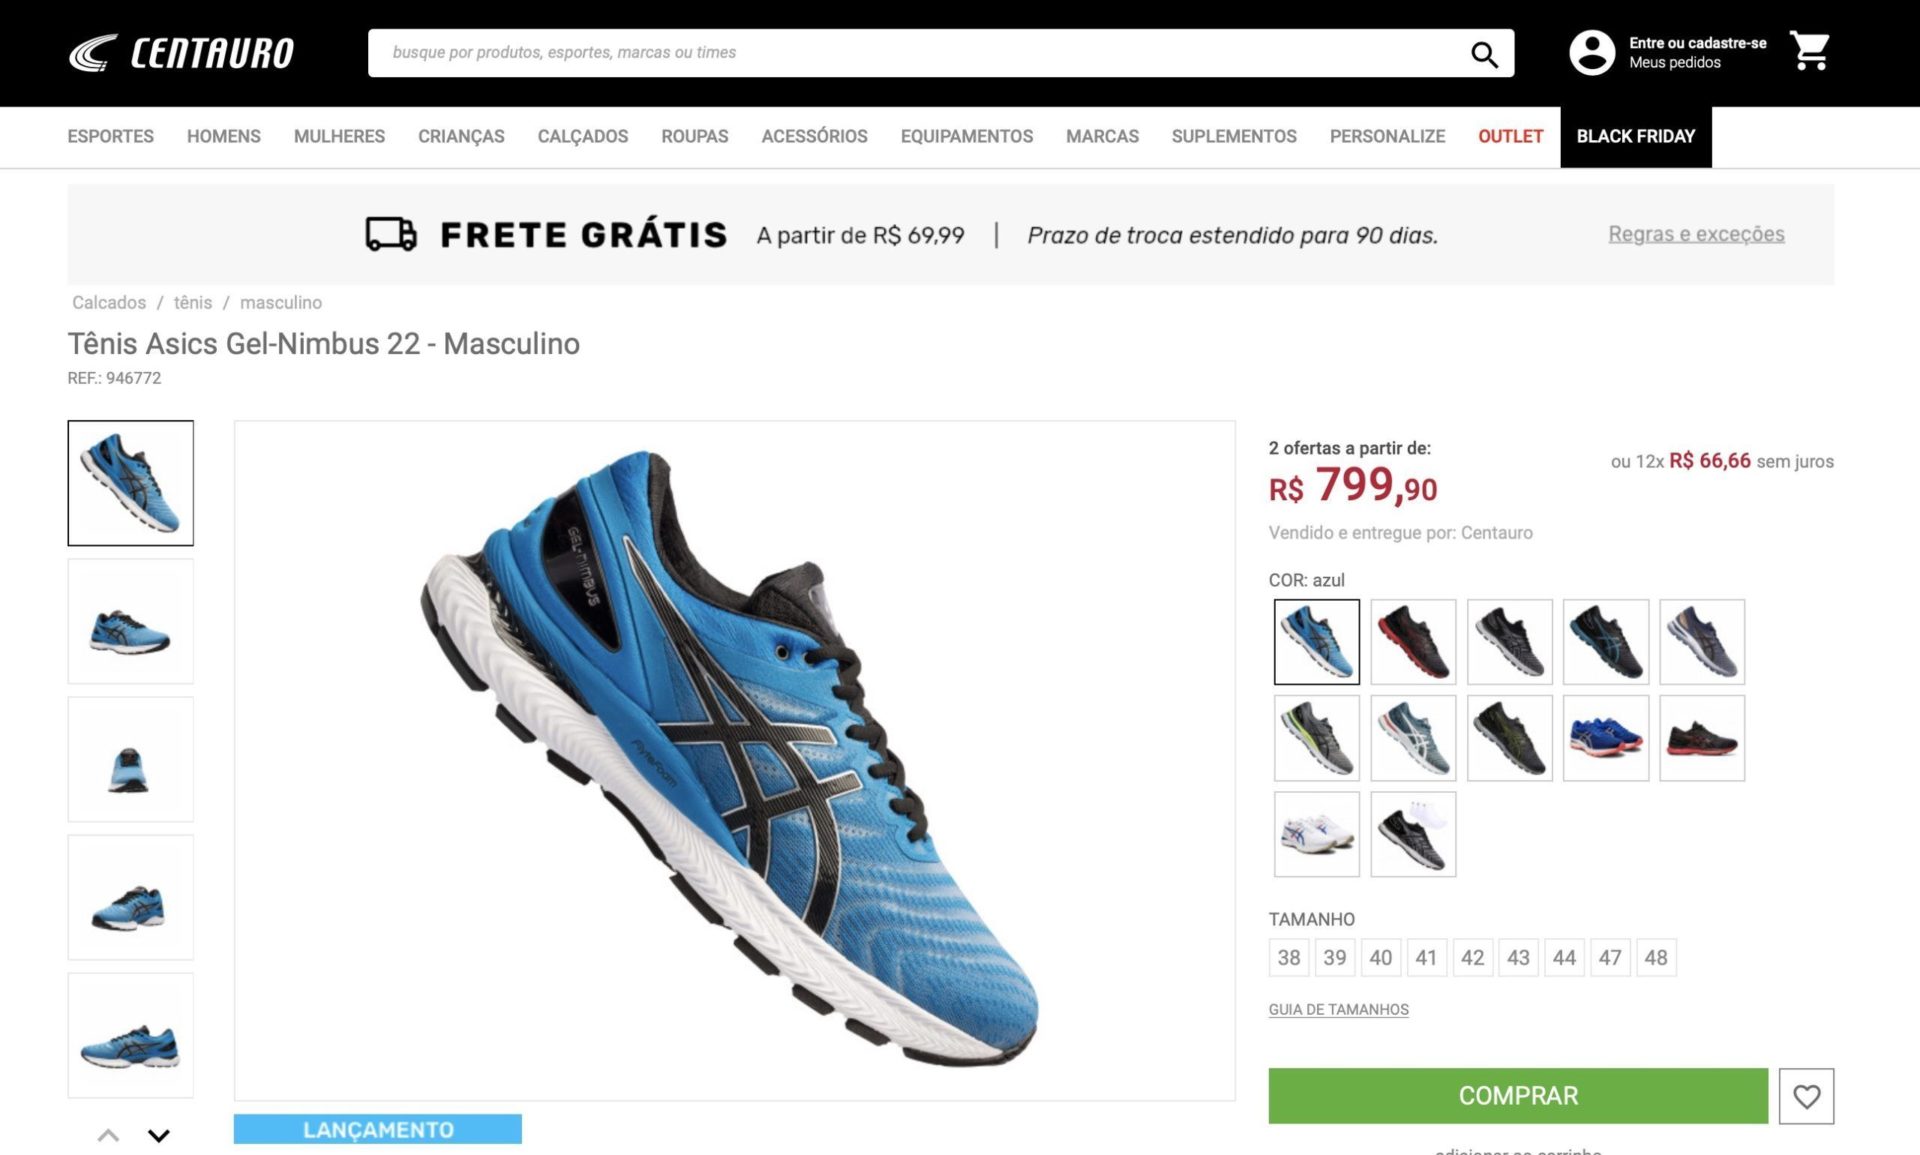Click the free shipping truck icon
The image size is (1920, 1155).
coord(391,234)
